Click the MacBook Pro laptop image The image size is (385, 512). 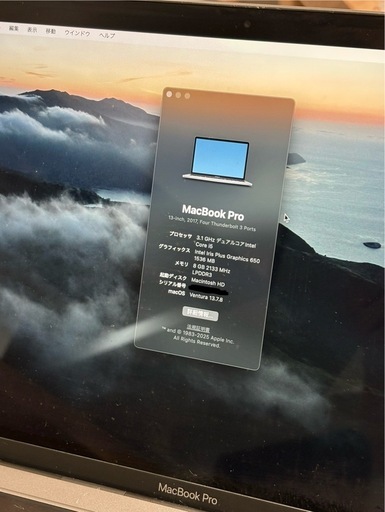click(218, 162)
